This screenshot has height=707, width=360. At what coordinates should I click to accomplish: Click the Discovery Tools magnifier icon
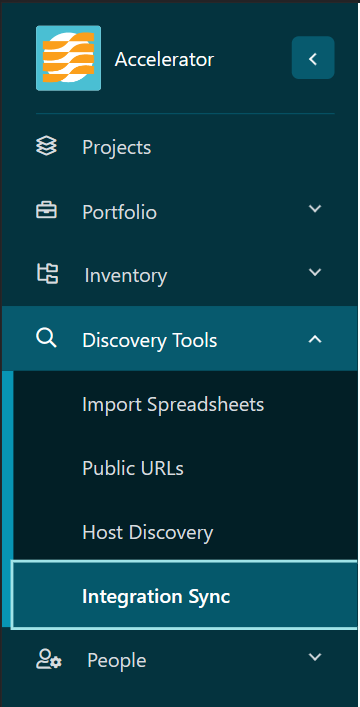46,338
